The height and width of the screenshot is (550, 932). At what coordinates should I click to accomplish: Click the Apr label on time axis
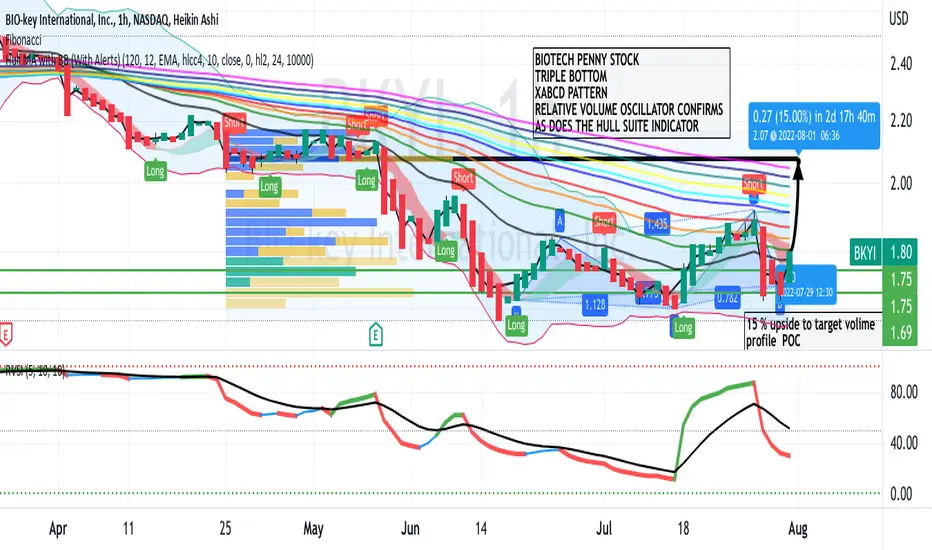tap(58, 529)
